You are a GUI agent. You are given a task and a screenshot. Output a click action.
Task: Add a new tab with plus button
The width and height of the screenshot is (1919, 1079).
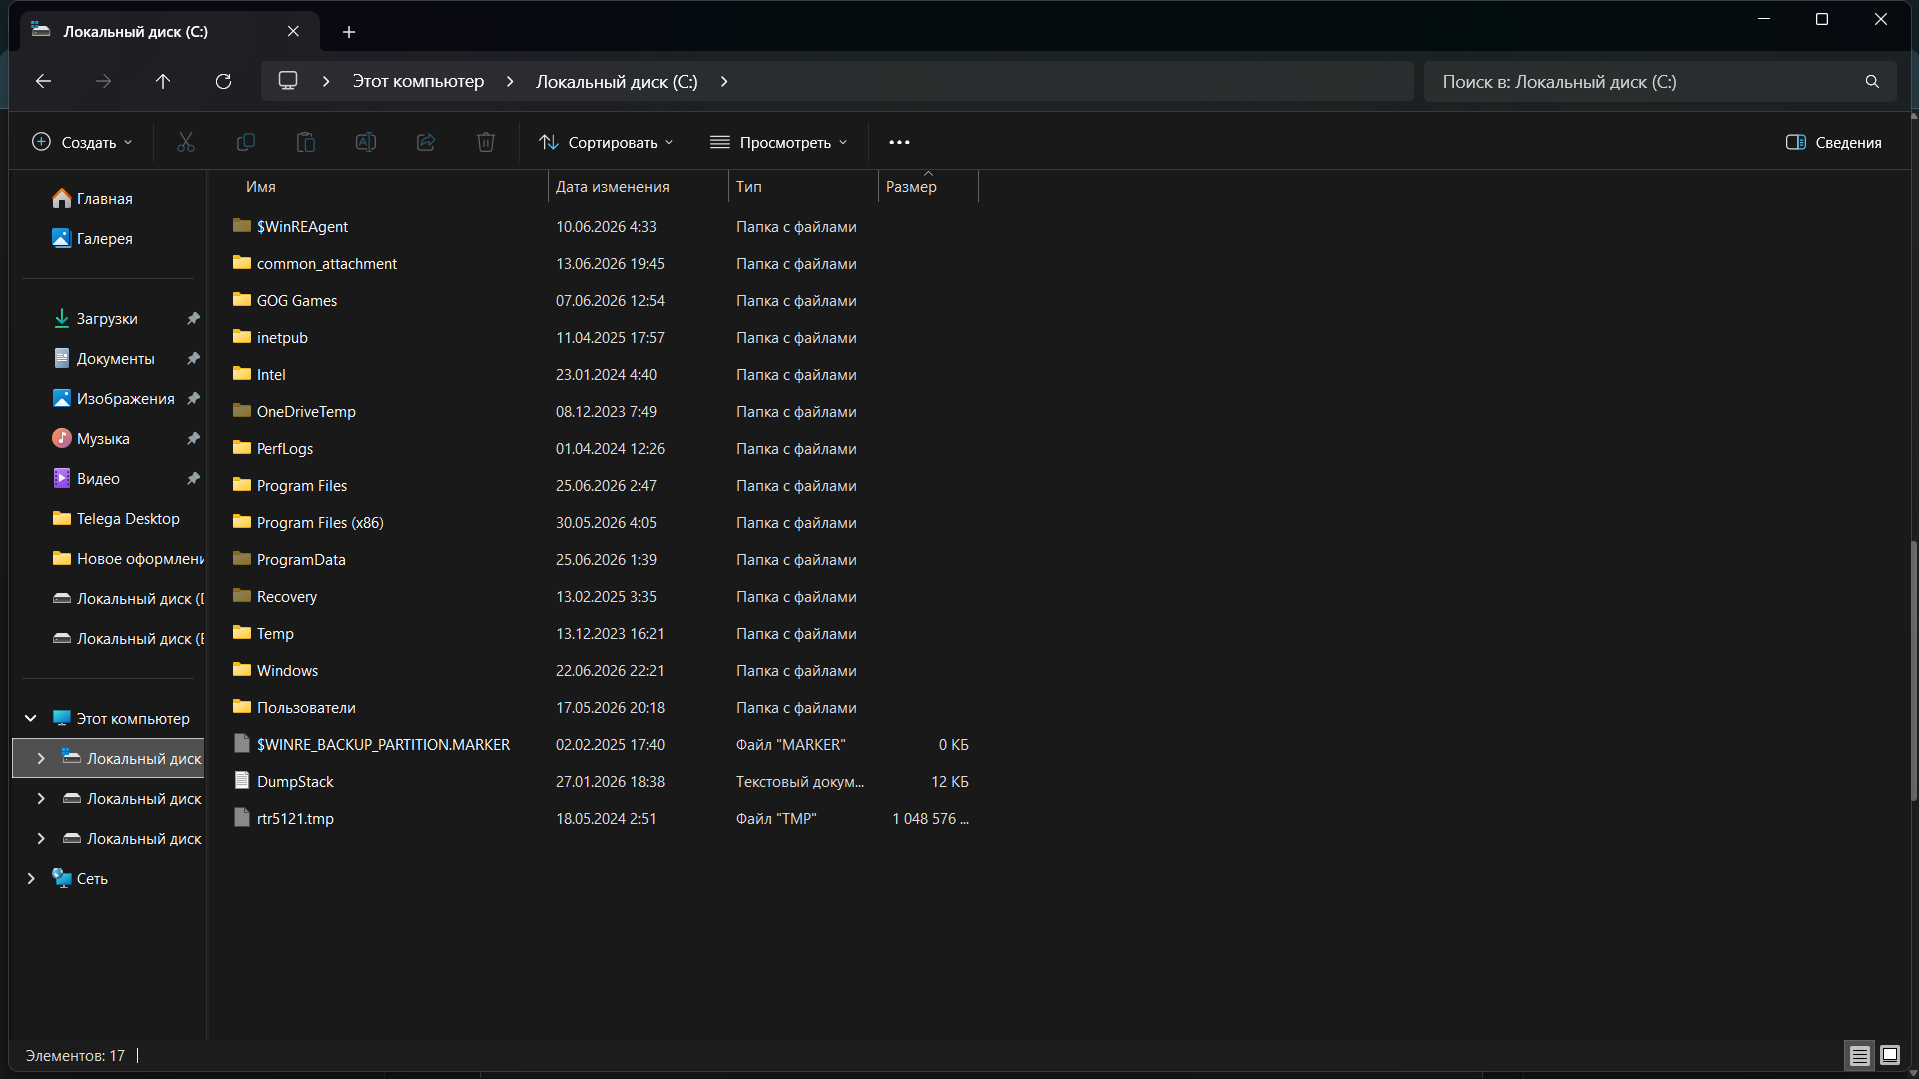pyautogui.click(x=349, y=32)
